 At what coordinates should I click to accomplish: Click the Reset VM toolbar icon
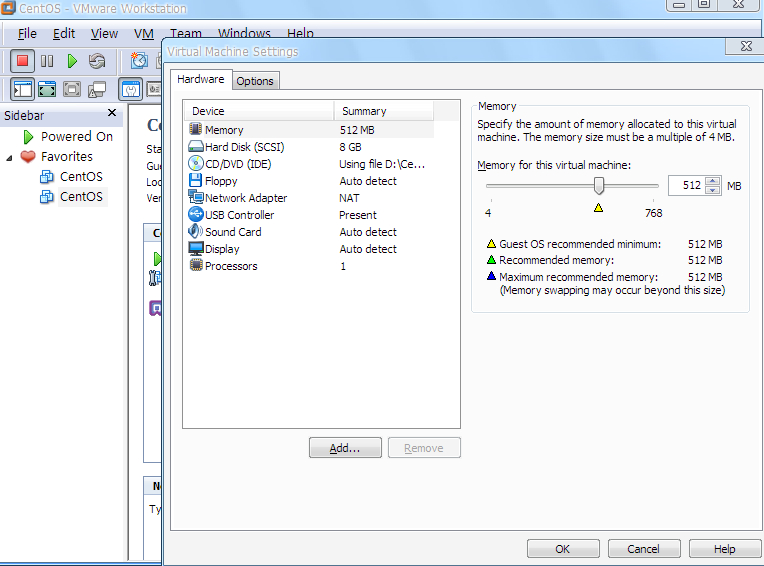tap(97, 61)
